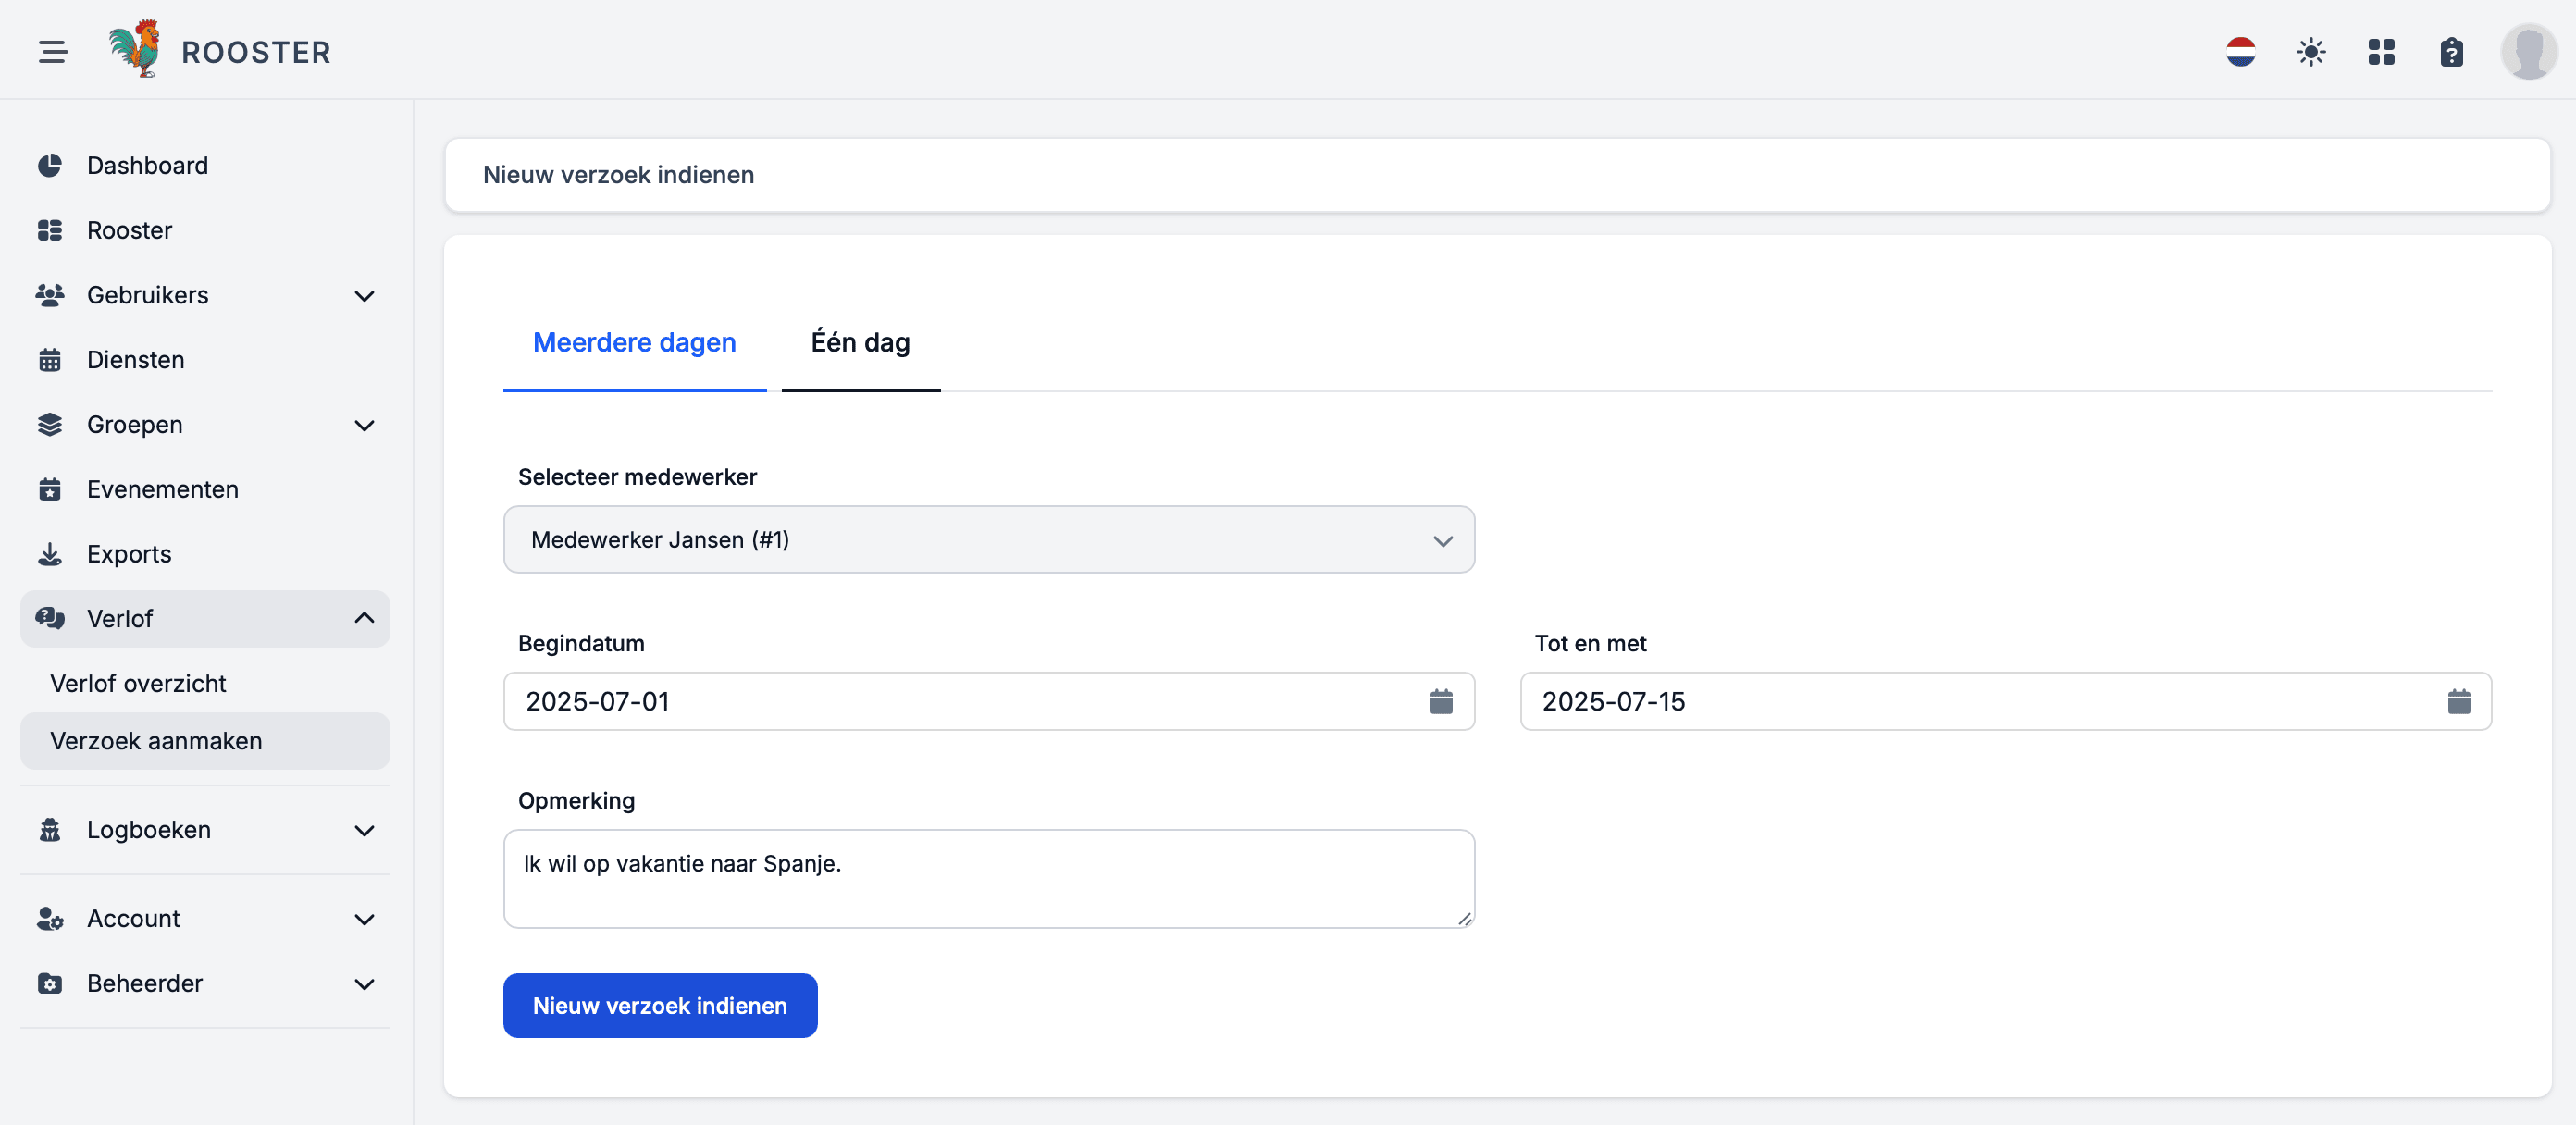
Task: Open the hamburger sidebar menu
Action: [53, 51]
